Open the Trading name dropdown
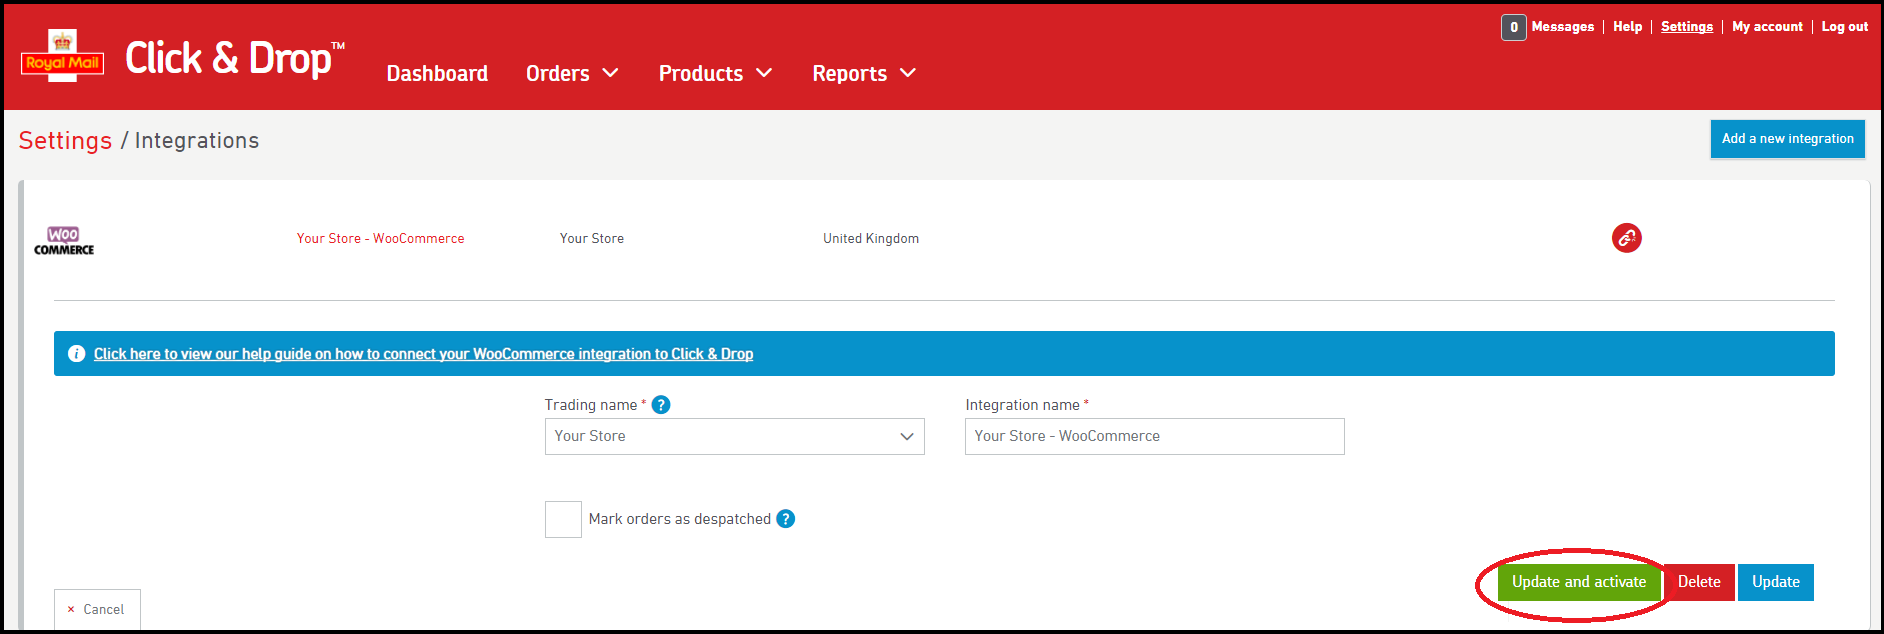The width and height of the screenshot is (1884, 634). point(734,437)
